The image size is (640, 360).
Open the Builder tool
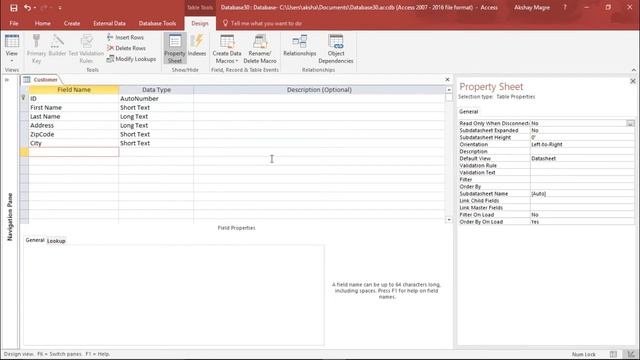click(x=57, y=46)
